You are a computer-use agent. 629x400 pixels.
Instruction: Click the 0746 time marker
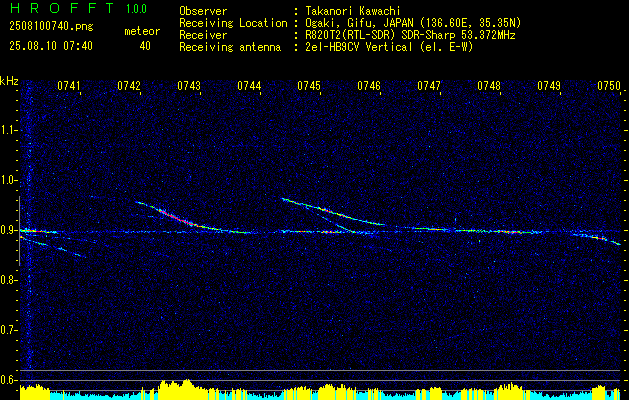tap(369, 85)
